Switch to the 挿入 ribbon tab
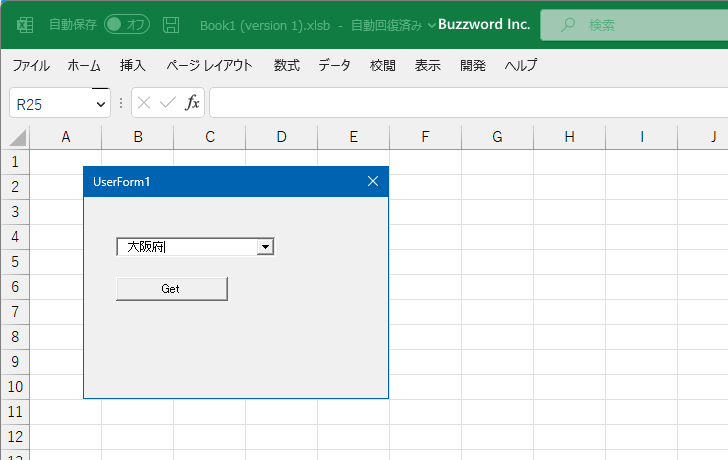728x460 pixels. point(132,65)
